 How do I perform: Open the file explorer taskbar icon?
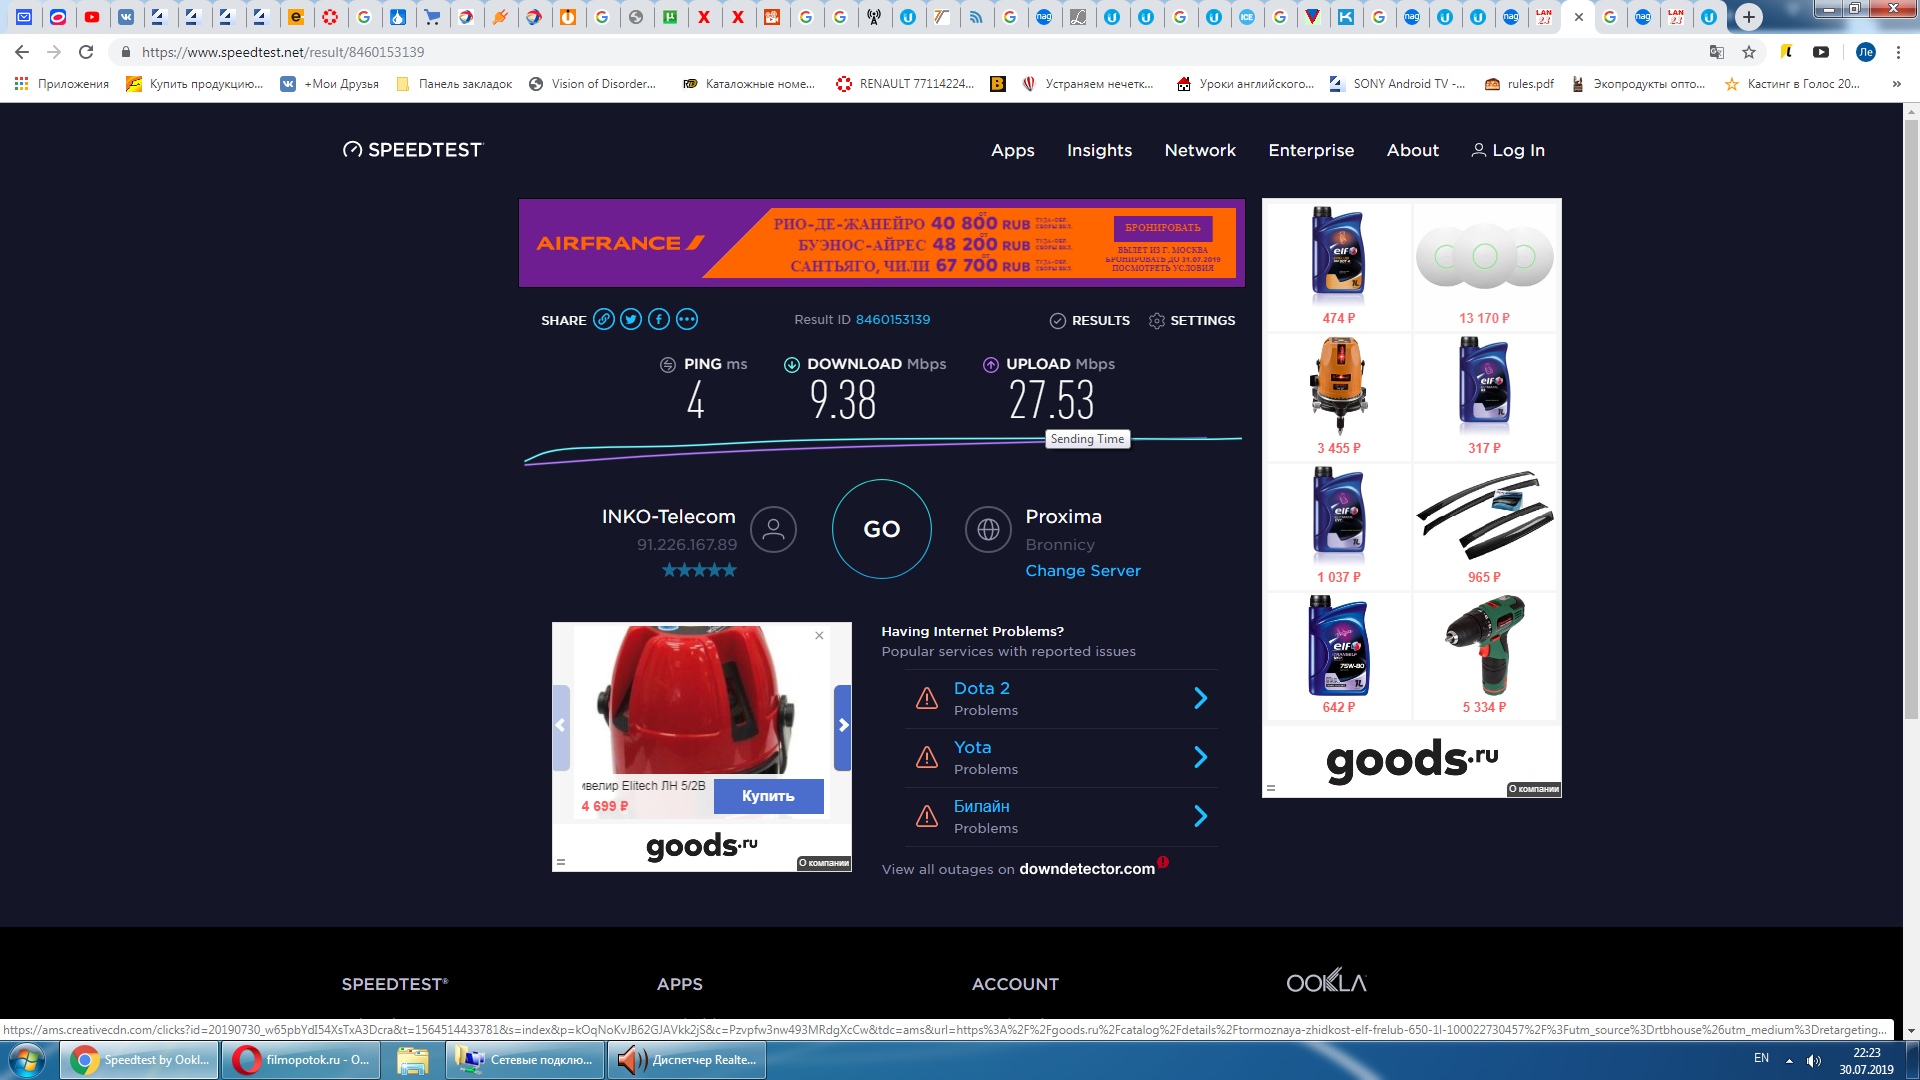412,1060
